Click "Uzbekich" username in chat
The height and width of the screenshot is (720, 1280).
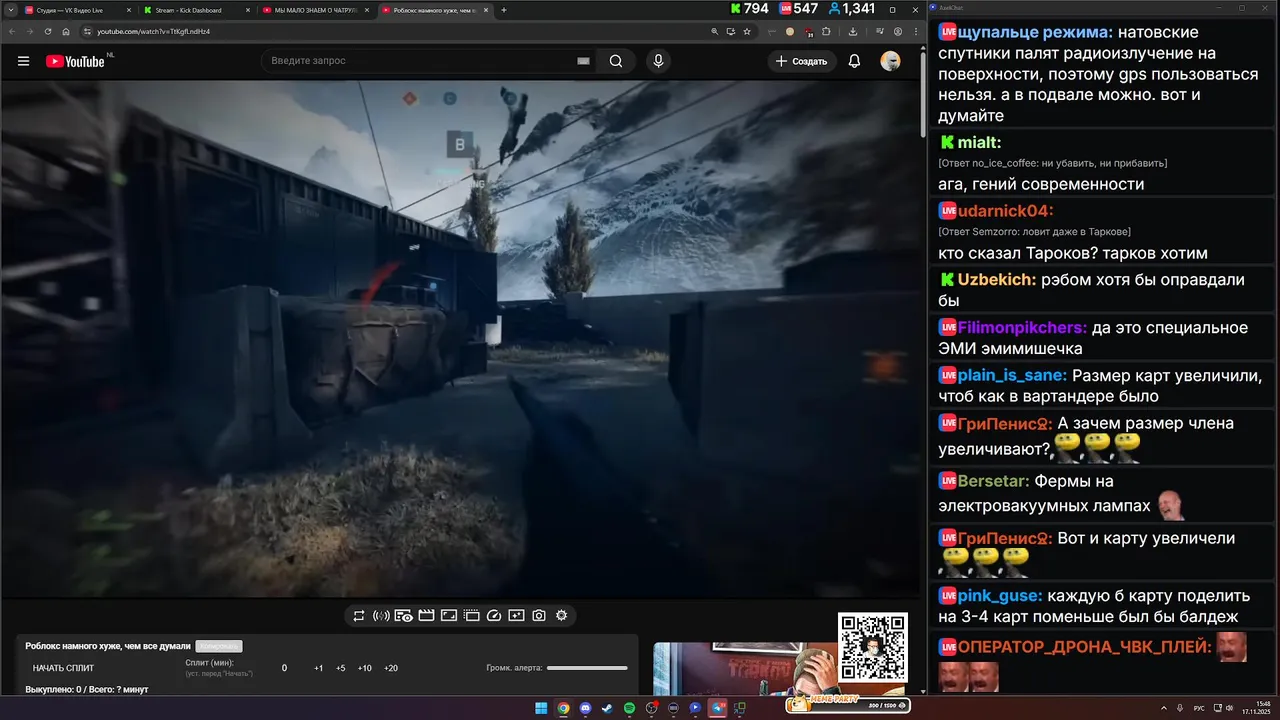997,280
